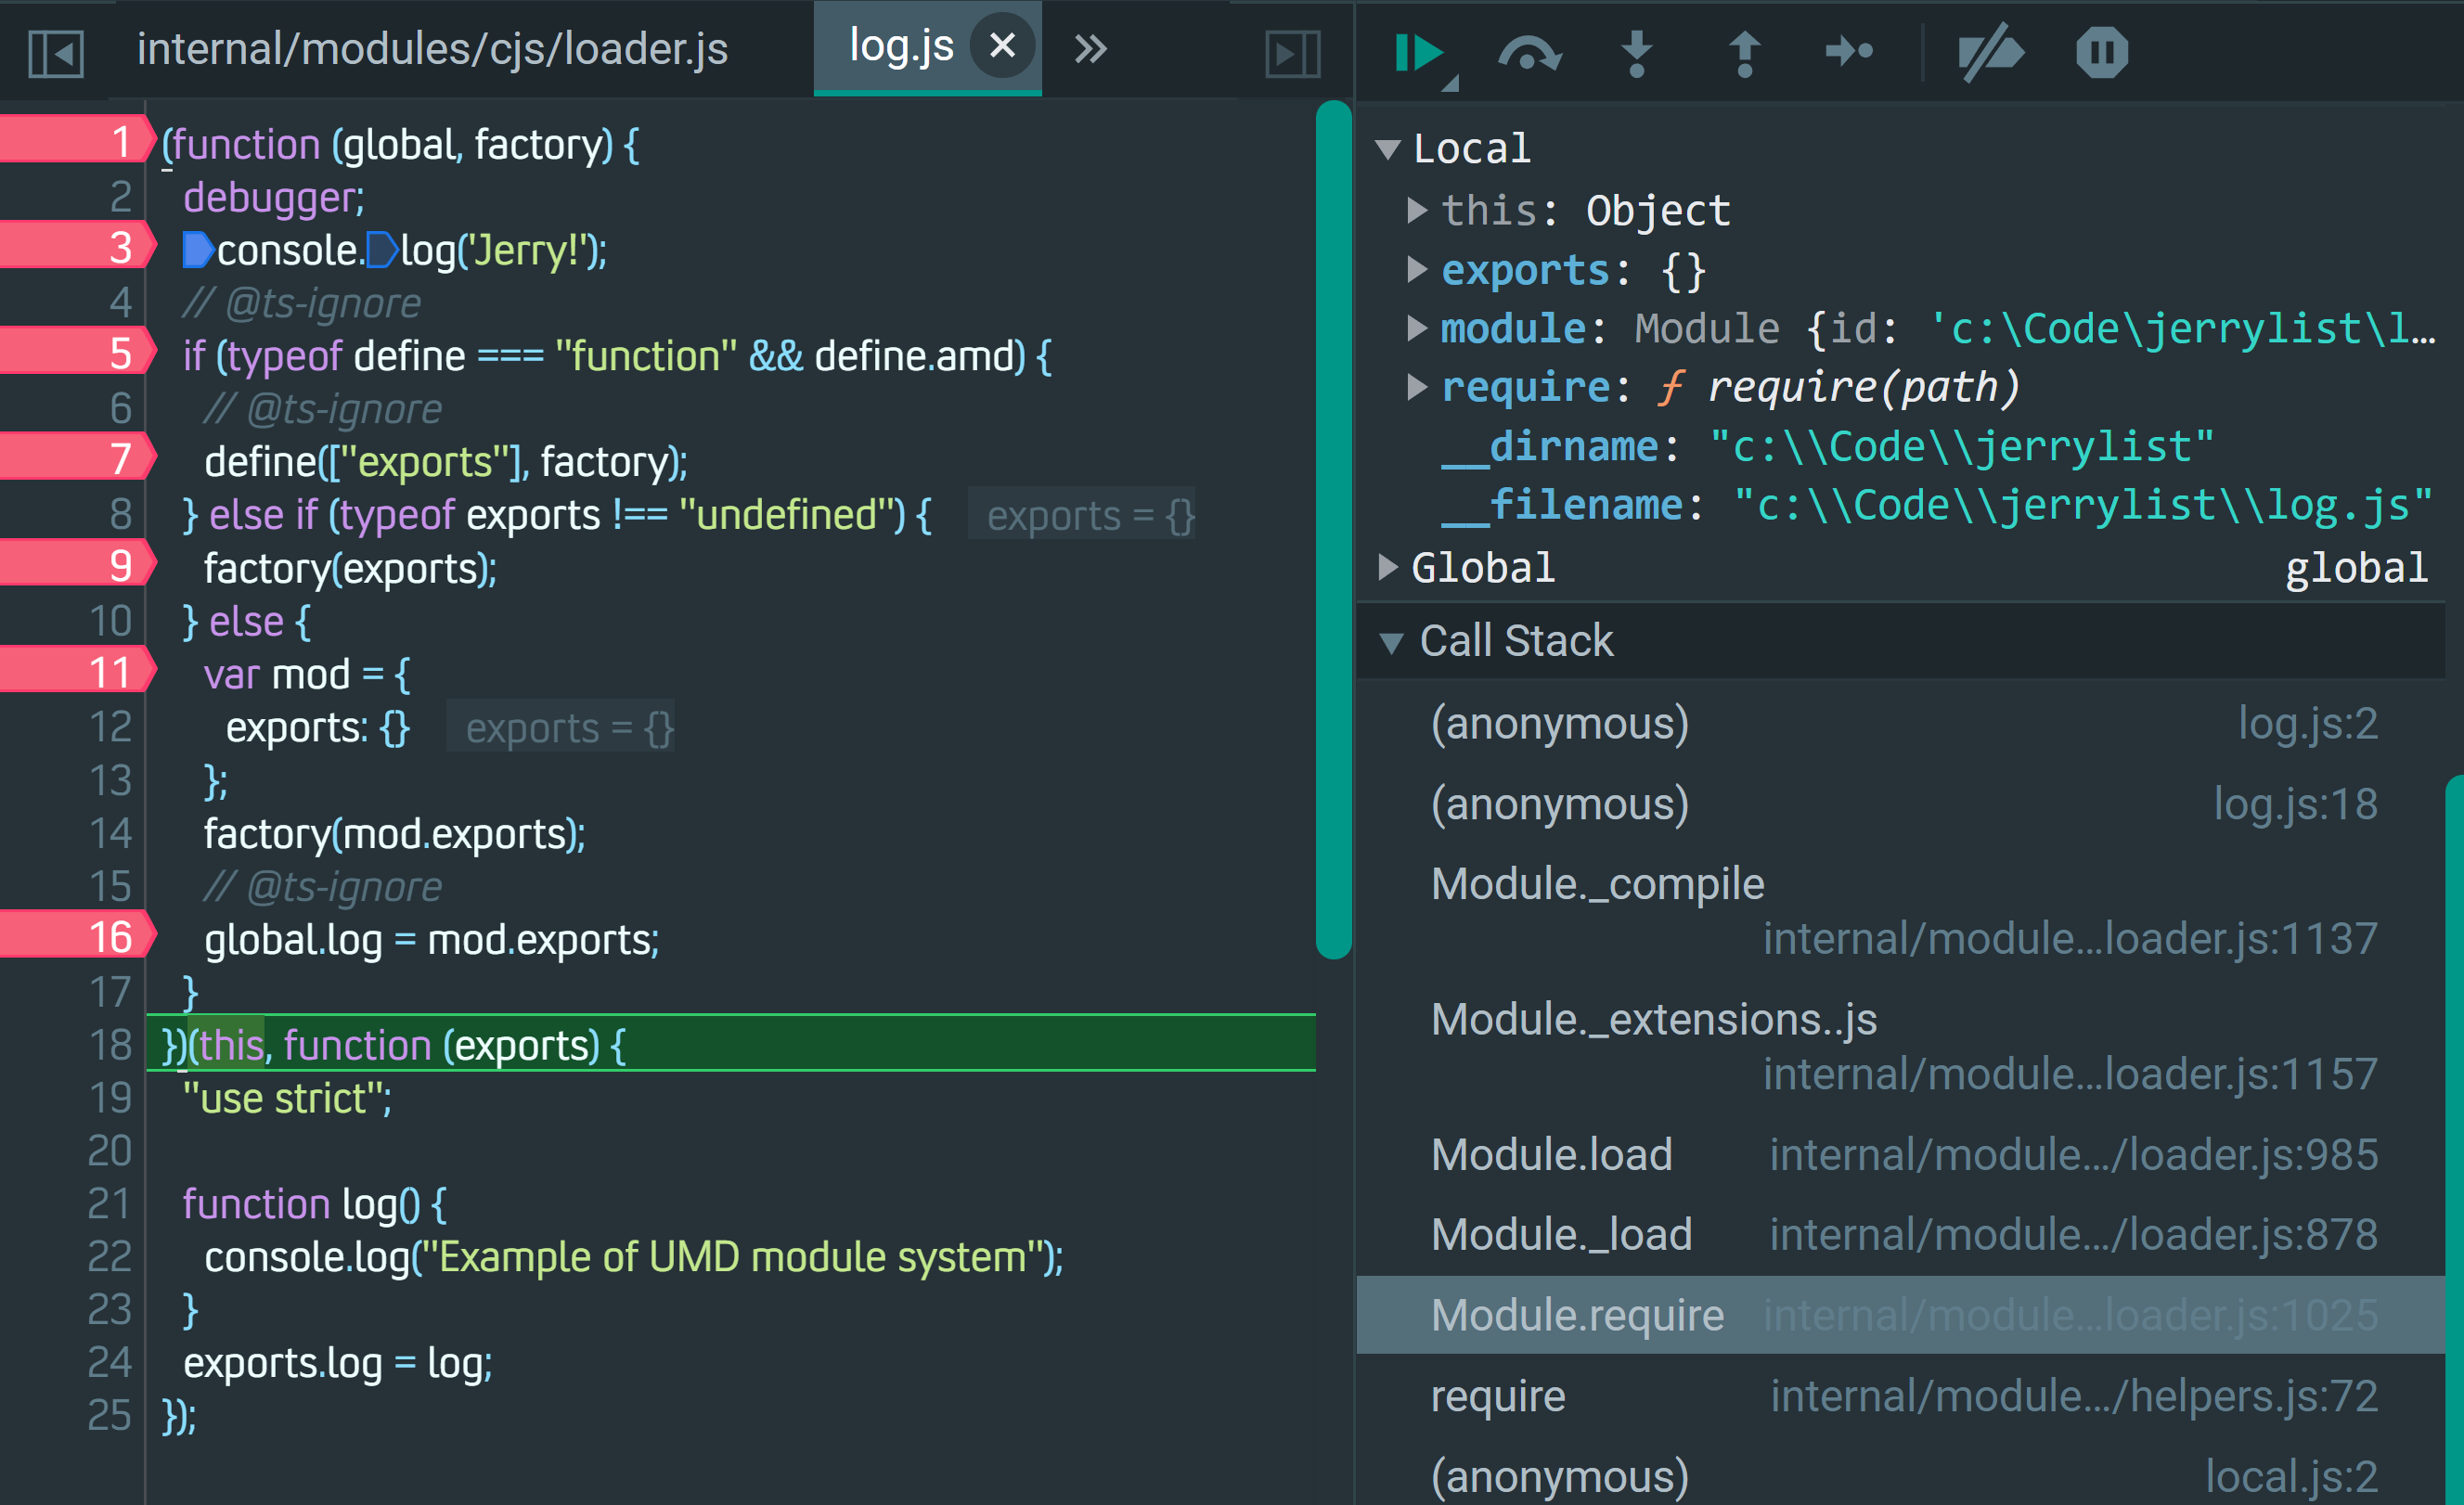Click the editor vertical scrollbar
Image resolution: width=2464 pixels, height=1505 pixels.
pyautogui.click(x=1333, y=530)
